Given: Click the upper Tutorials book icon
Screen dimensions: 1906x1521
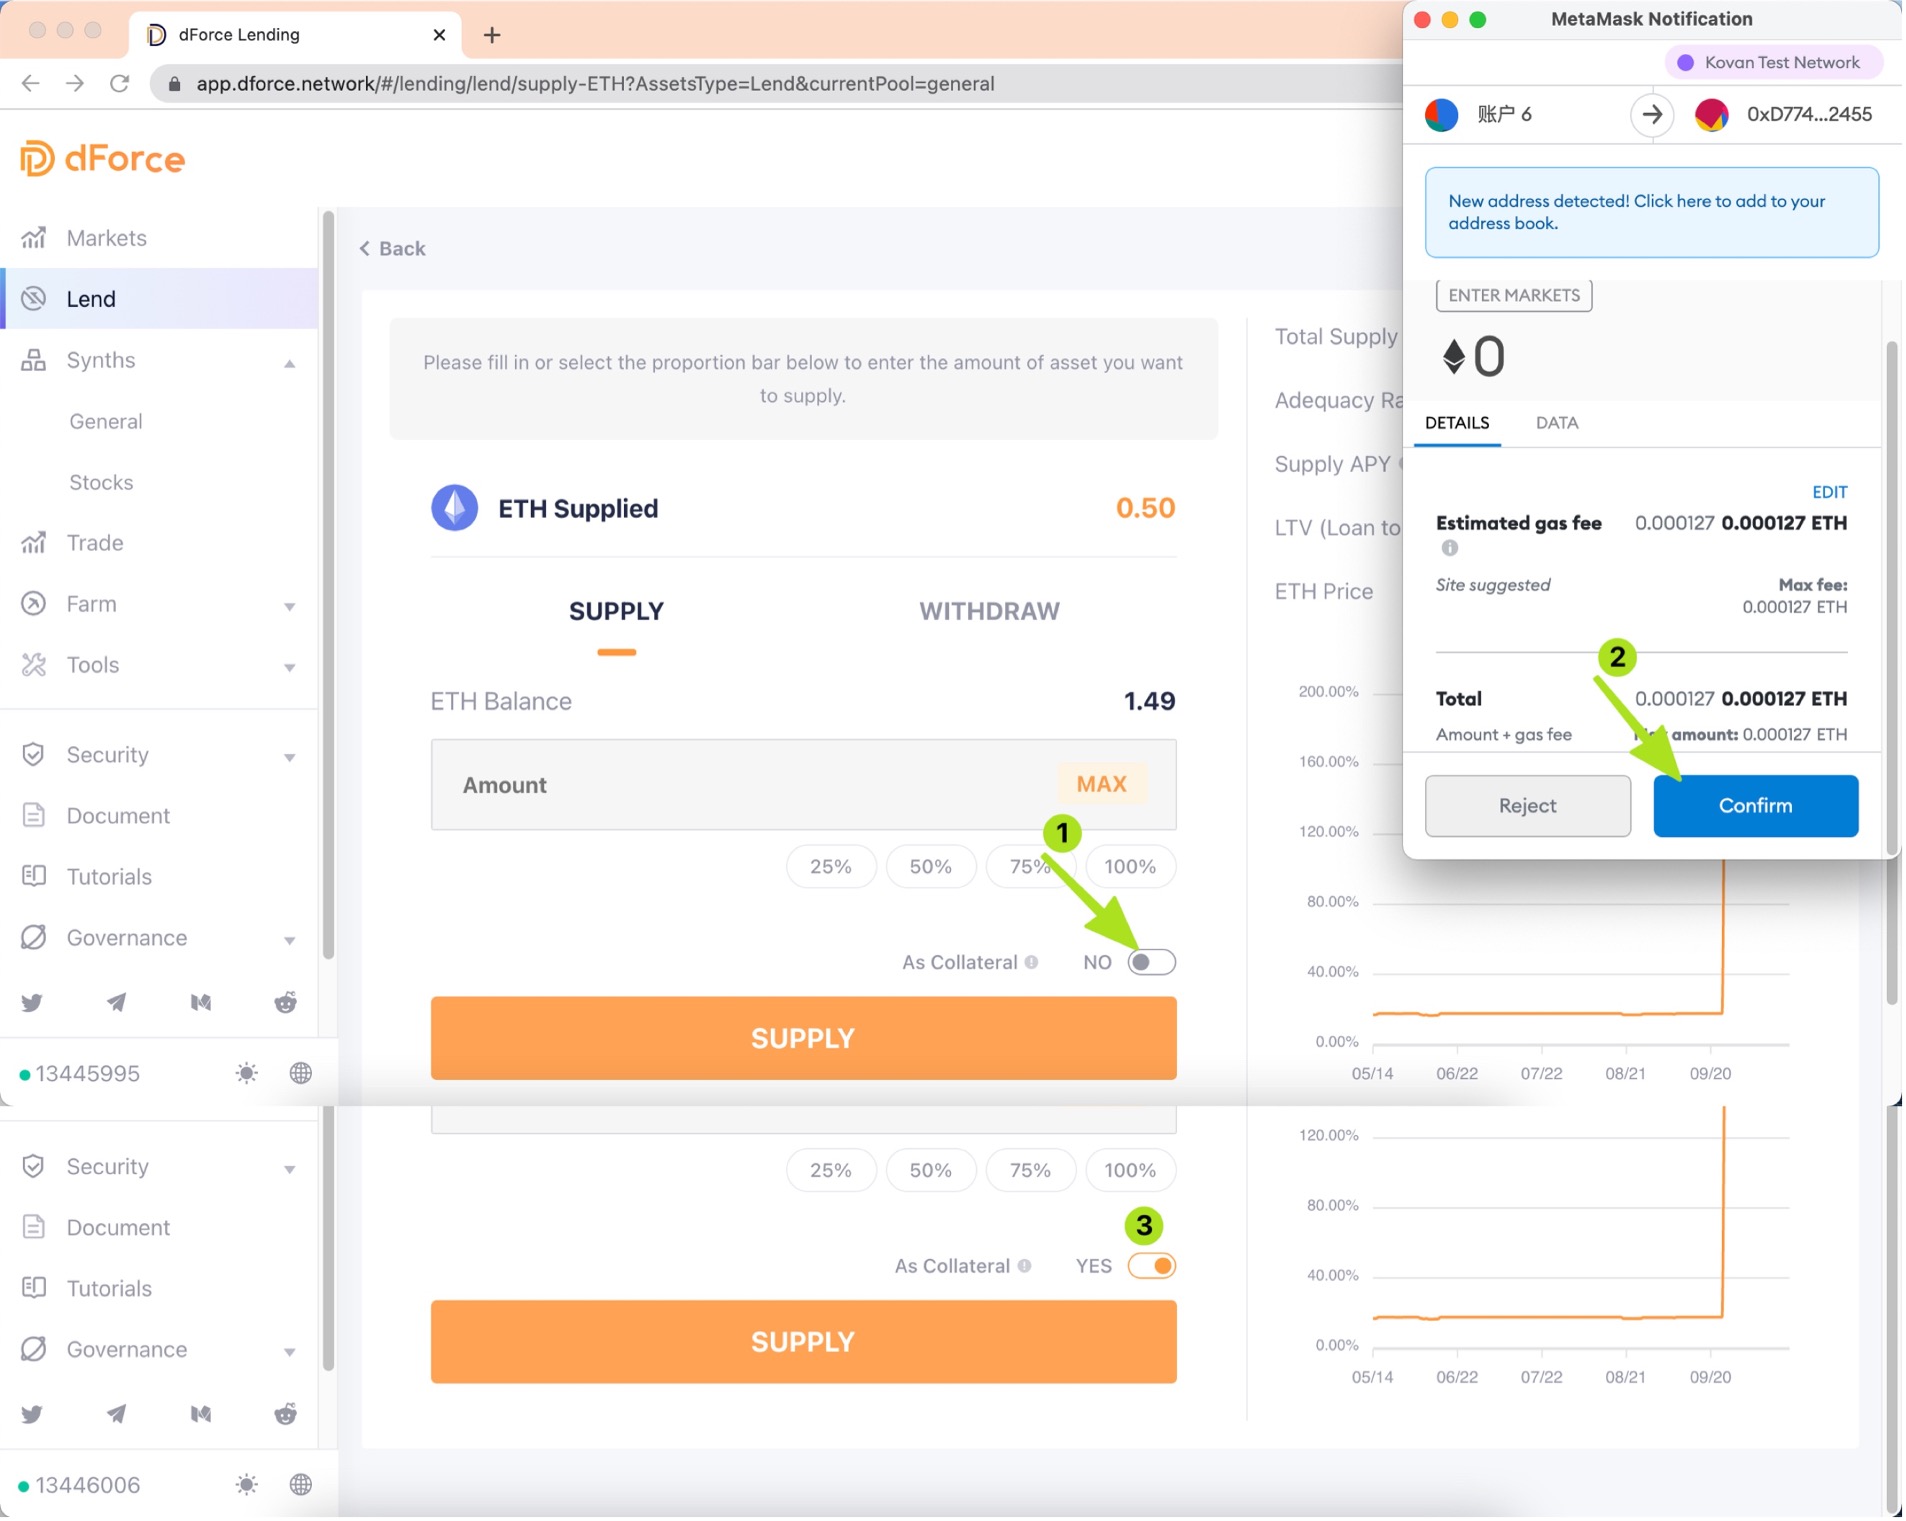Looking at the screenshot, I should click(33, 877).
